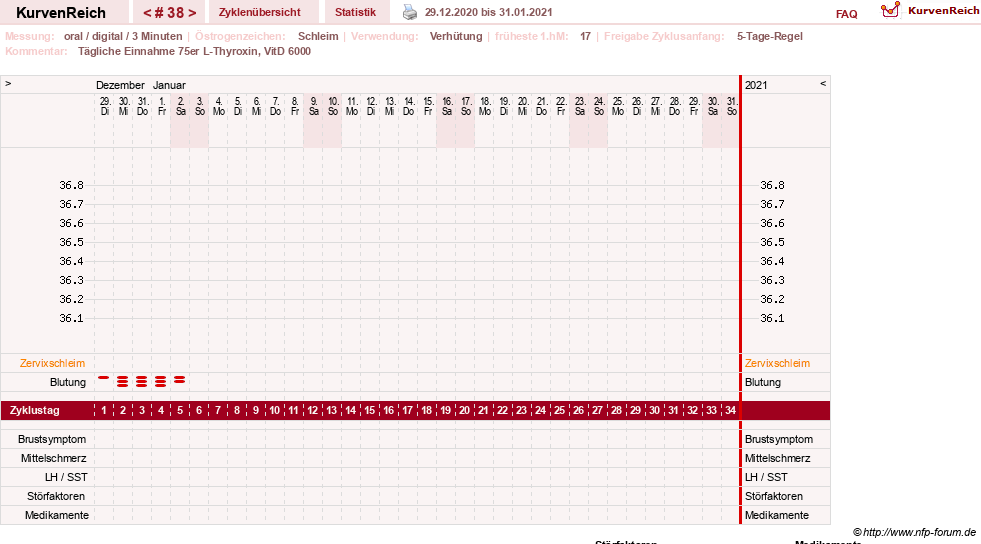Click date column 15. Fr

coord(428,106)
